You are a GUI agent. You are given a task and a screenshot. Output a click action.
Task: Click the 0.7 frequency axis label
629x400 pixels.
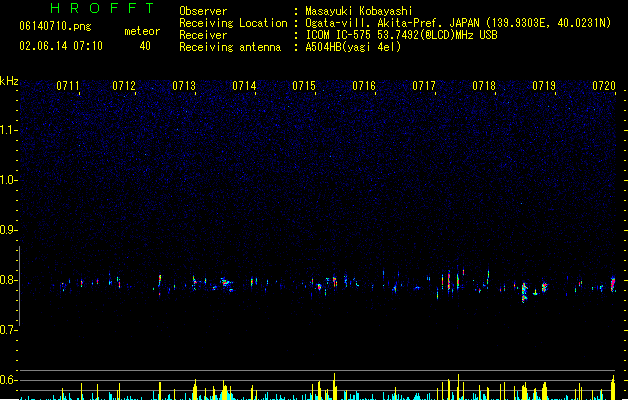[x=8, y=330]
